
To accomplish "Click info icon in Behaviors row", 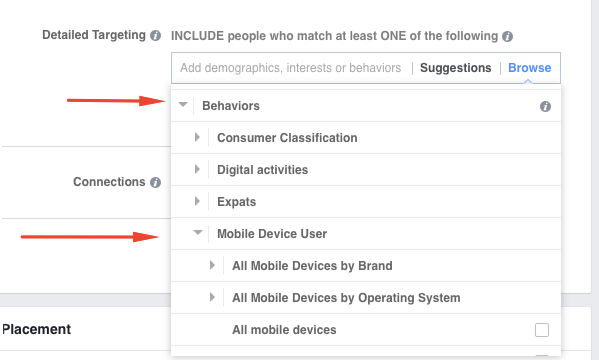I will tap(545, 106).
